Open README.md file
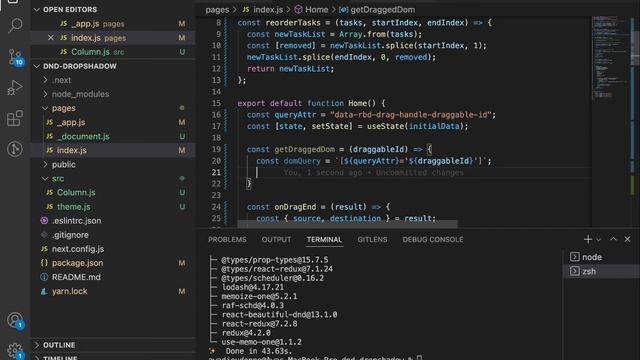 [x=113, y=277]
